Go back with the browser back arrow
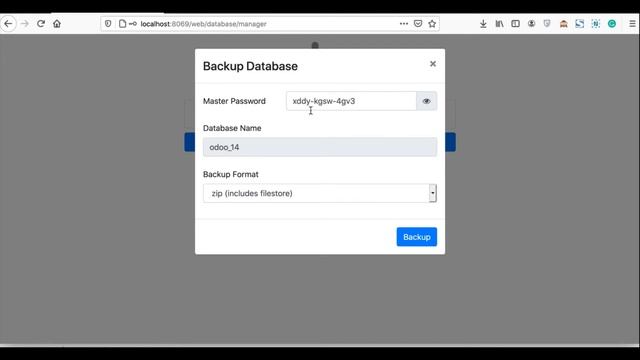640x360 pixels. pyautogui.click(x=8, y=24)
